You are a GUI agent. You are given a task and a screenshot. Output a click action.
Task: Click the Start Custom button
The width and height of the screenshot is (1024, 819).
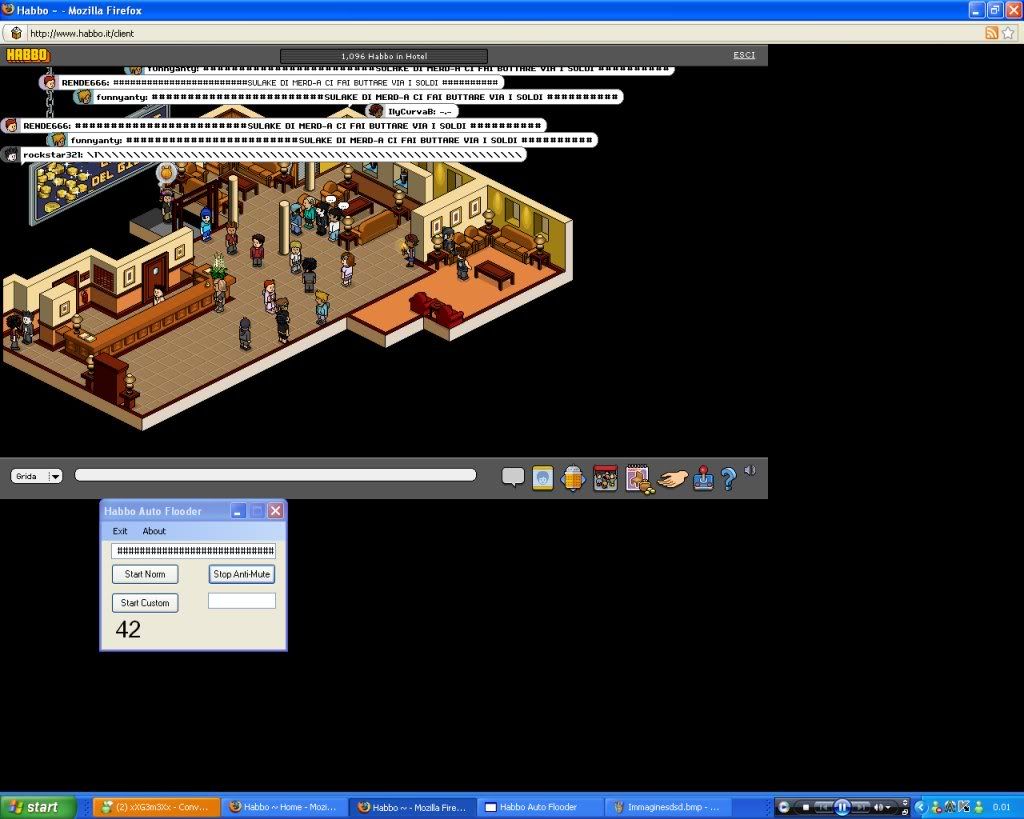point(145,603)
